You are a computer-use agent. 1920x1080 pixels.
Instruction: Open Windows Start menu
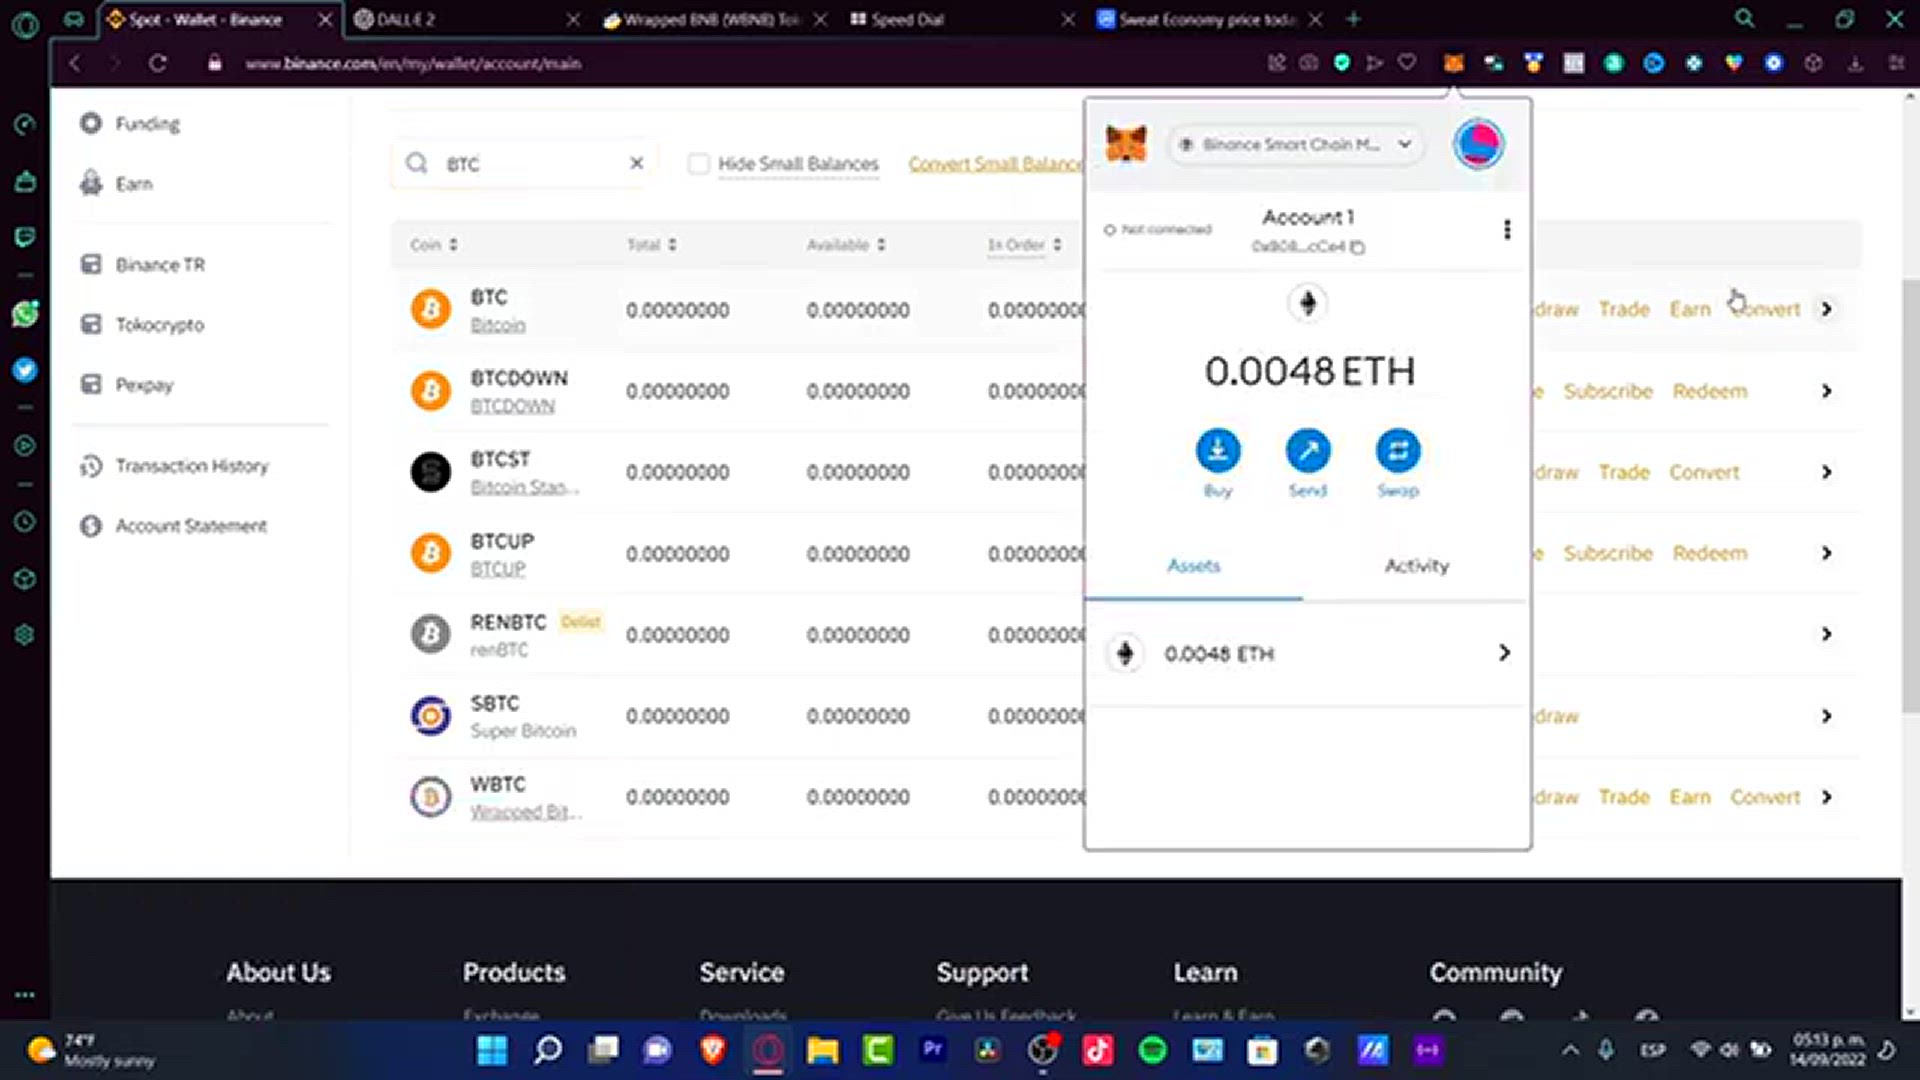pyautogui.click(x=492, y=1050)
